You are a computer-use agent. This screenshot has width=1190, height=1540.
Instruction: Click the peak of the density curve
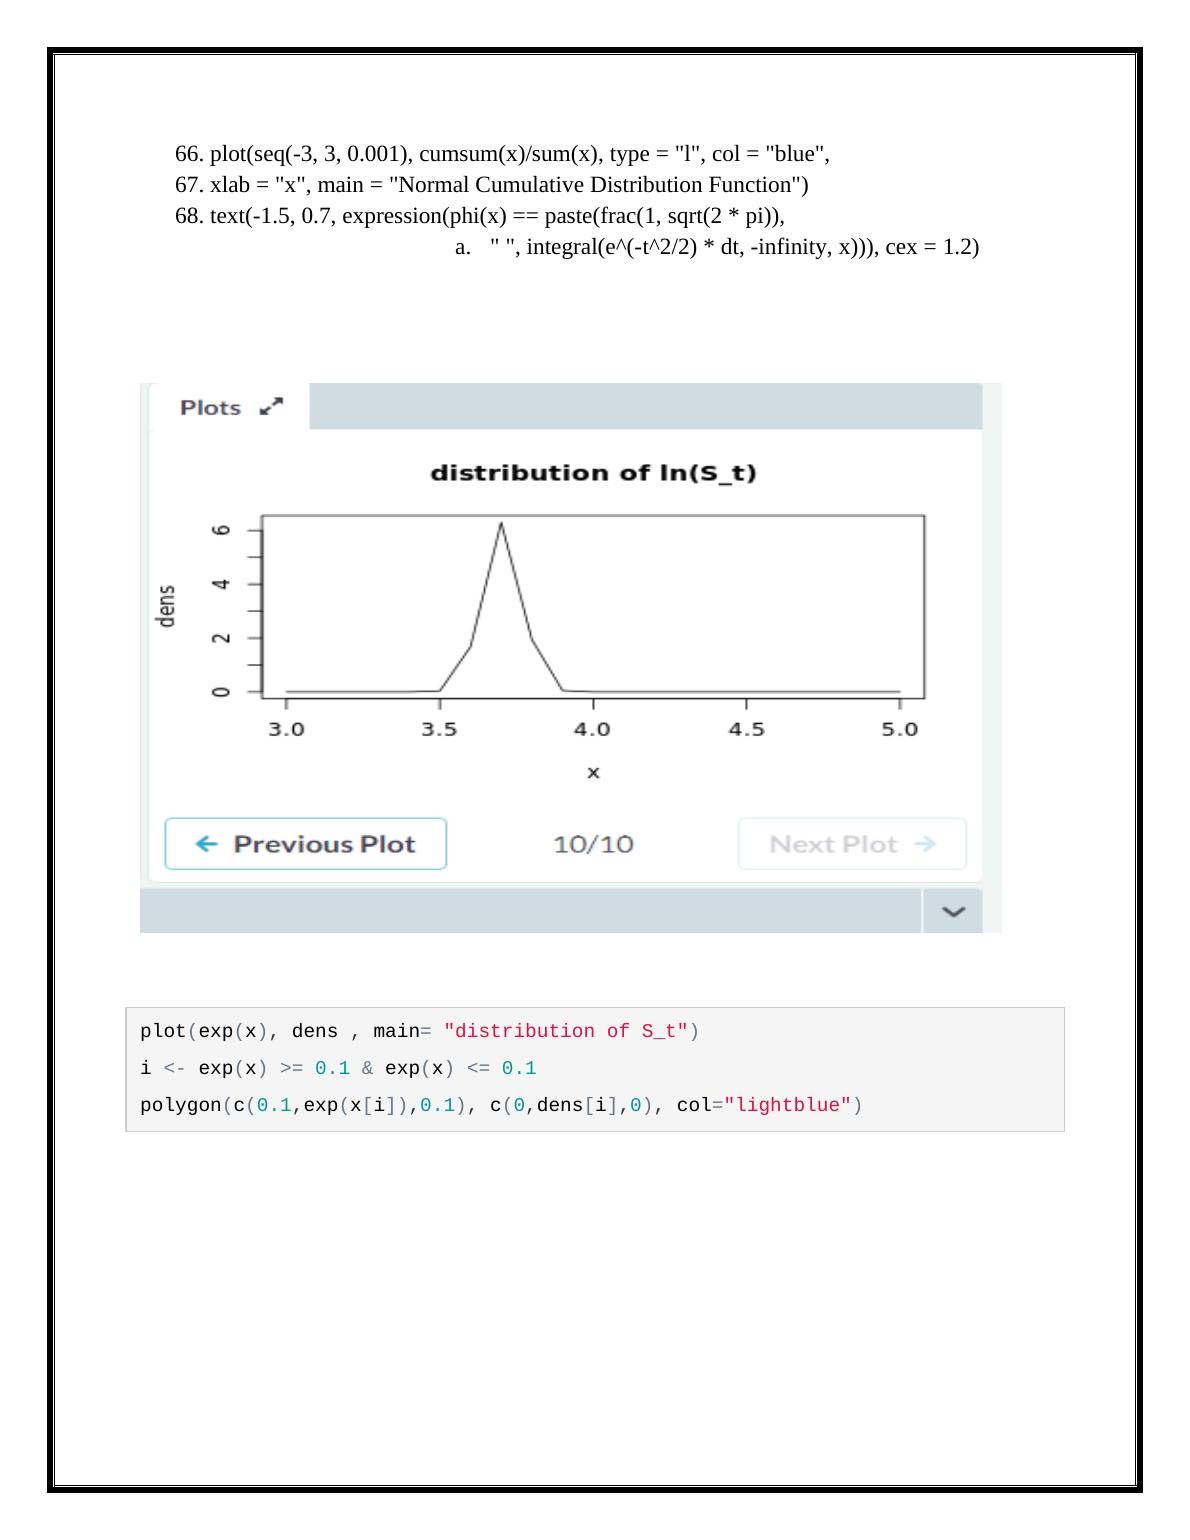501,523
